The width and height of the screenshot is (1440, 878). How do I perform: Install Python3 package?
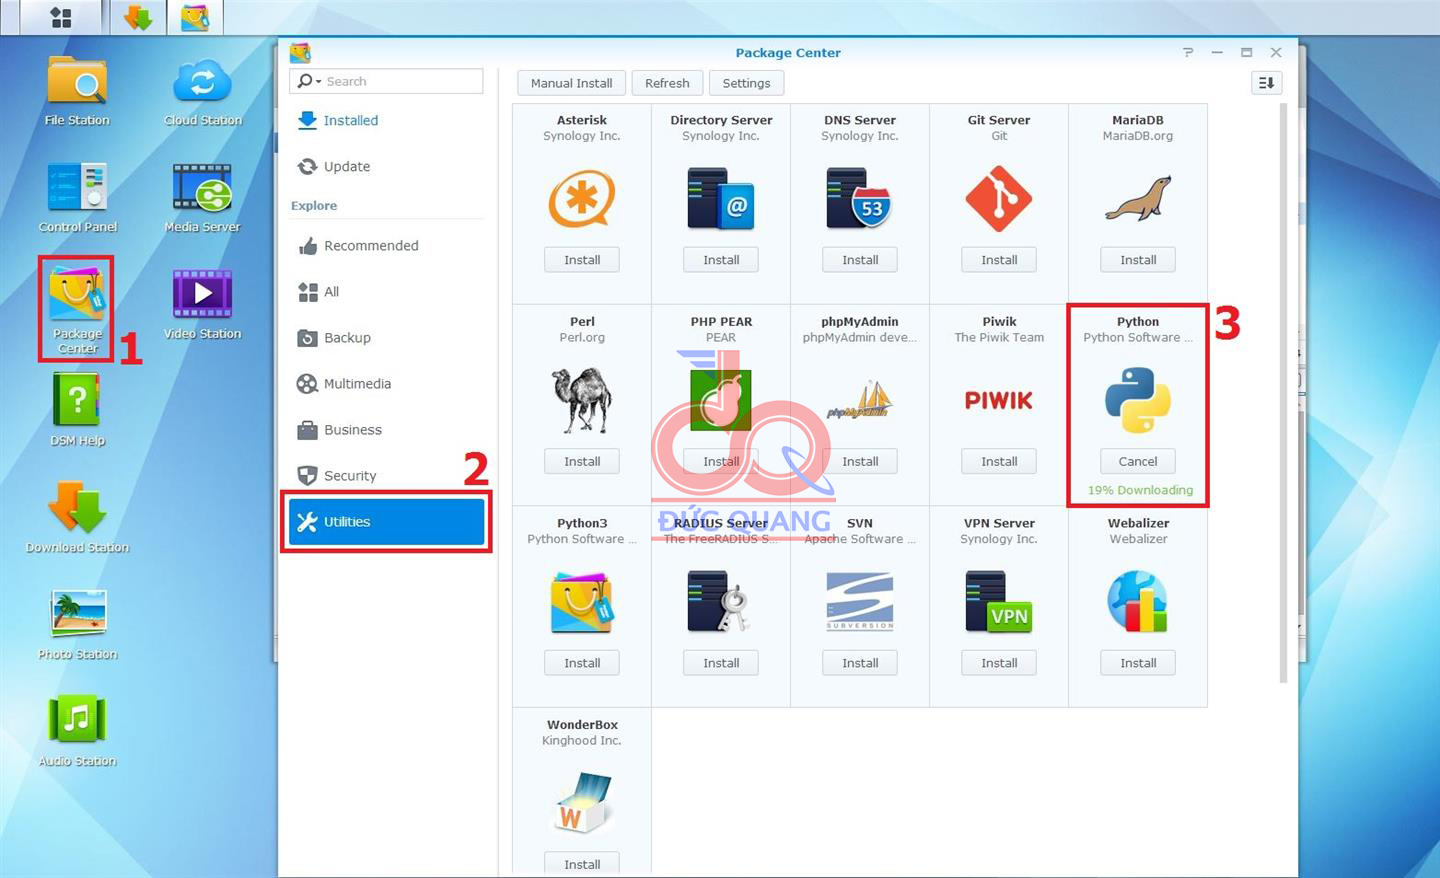coord(582,663)
